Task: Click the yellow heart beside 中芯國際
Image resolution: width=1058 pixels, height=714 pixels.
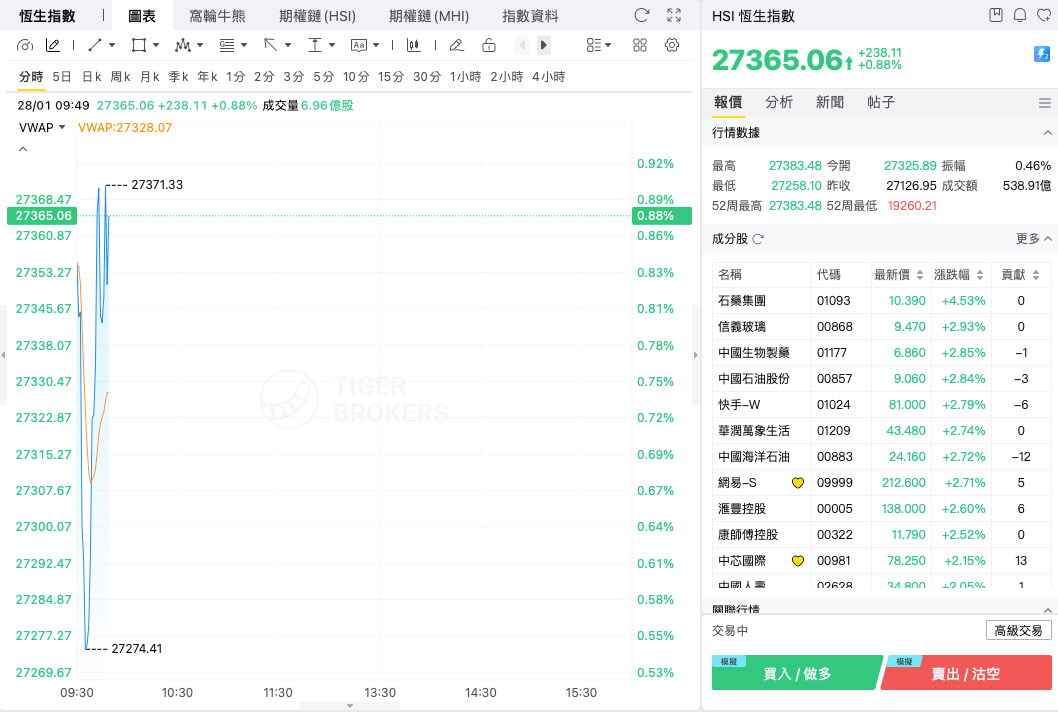Action: coord(798,561)
